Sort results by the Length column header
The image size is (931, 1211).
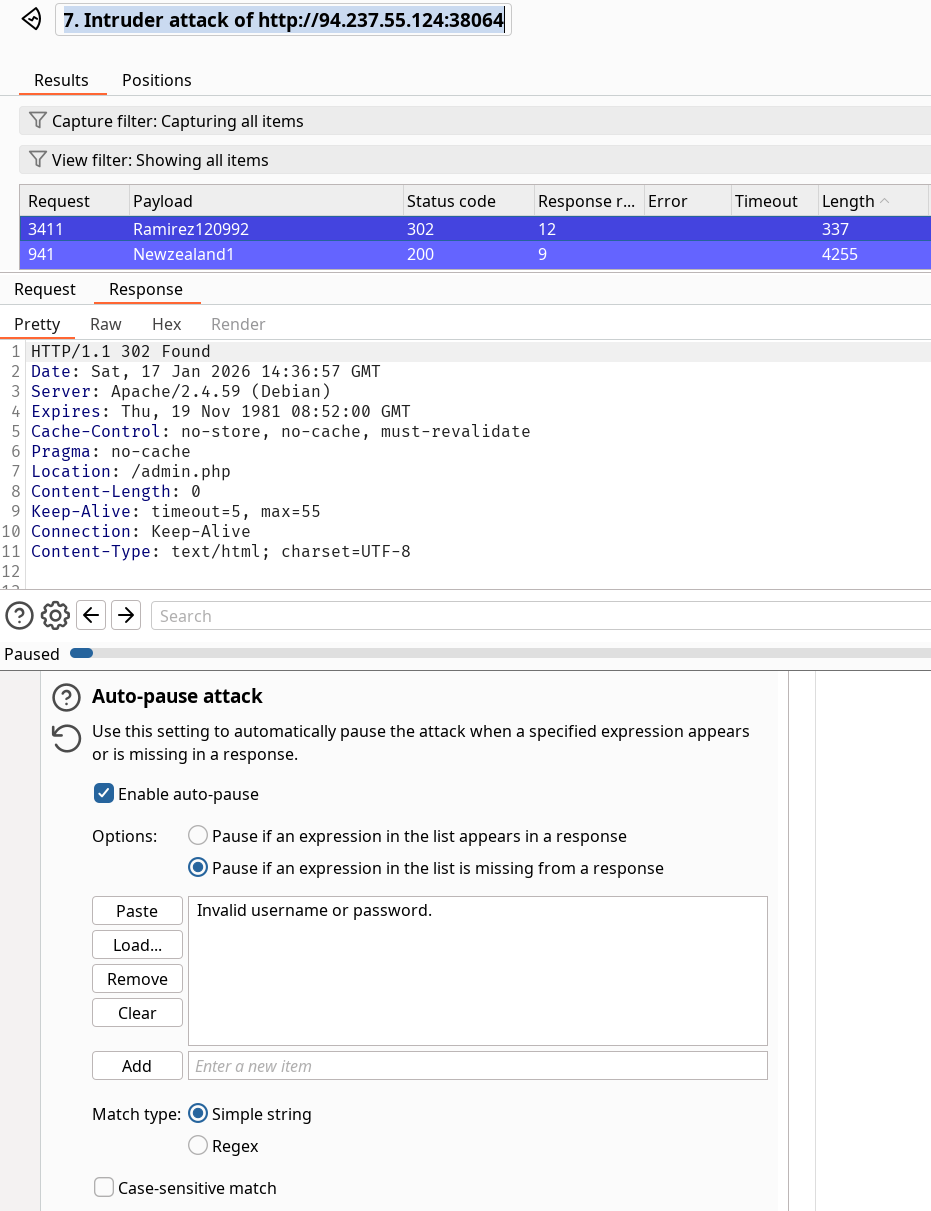point(848,201)
